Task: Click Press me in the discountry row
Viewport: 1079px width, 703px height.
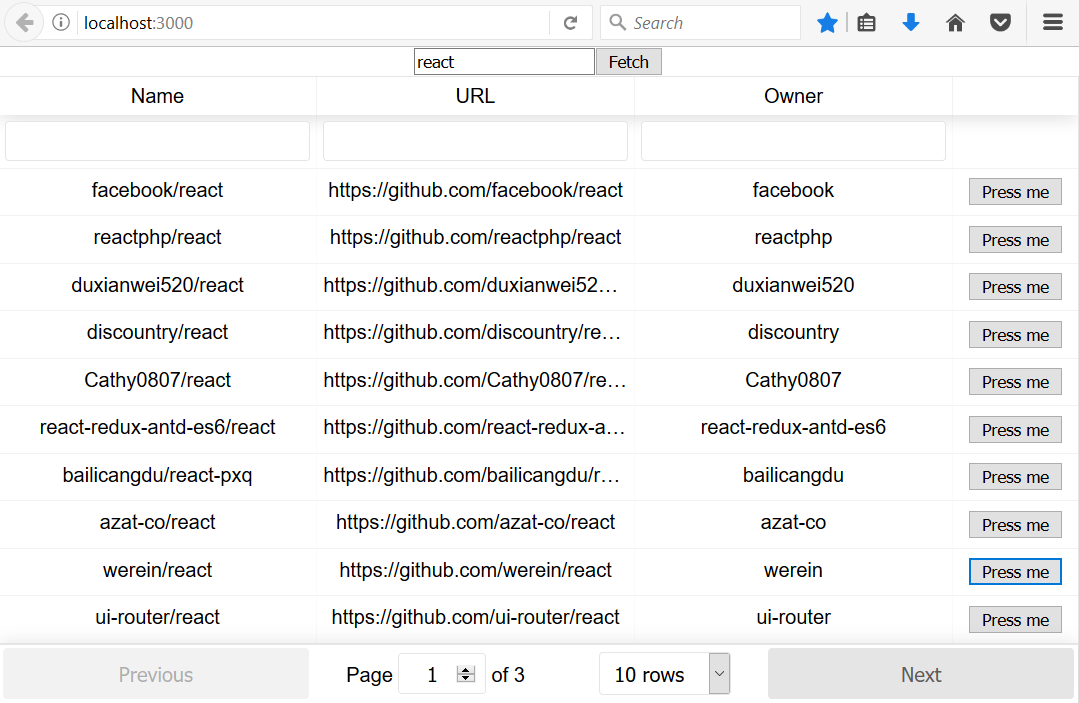Action: (1015, 335)
